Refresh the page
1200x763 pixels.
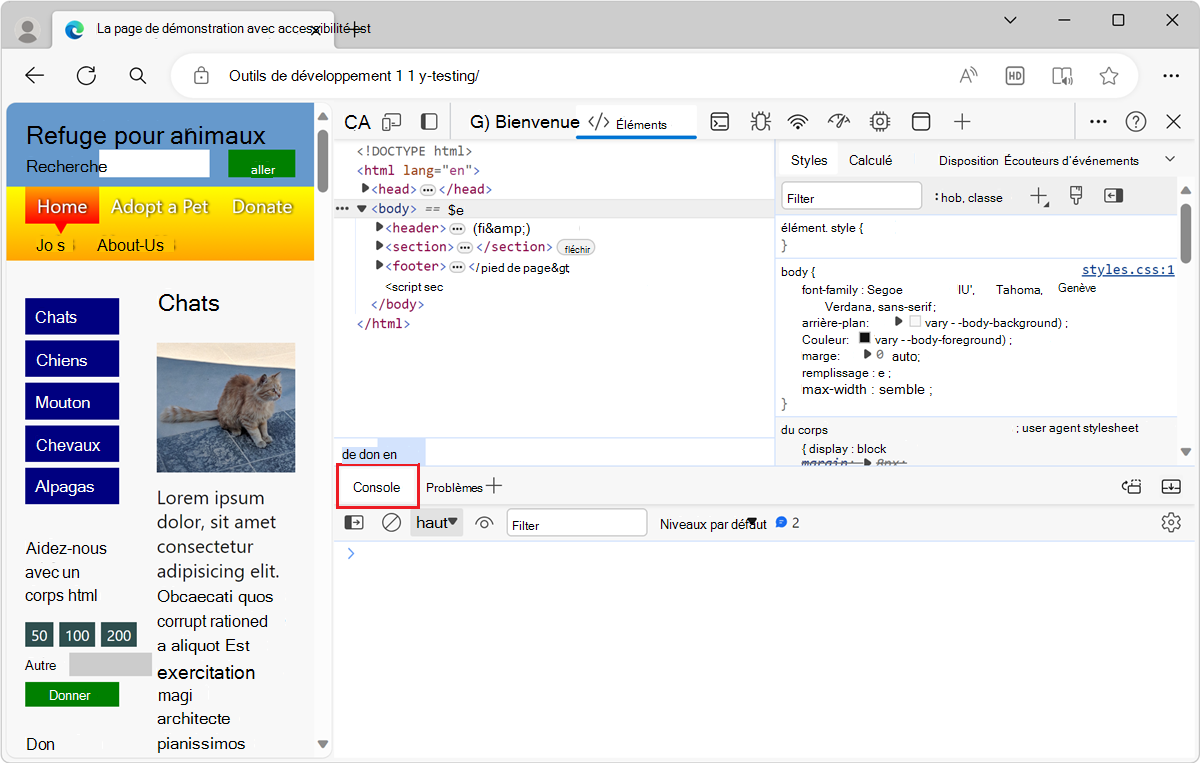pyautogui.click(x=87, y=76)
